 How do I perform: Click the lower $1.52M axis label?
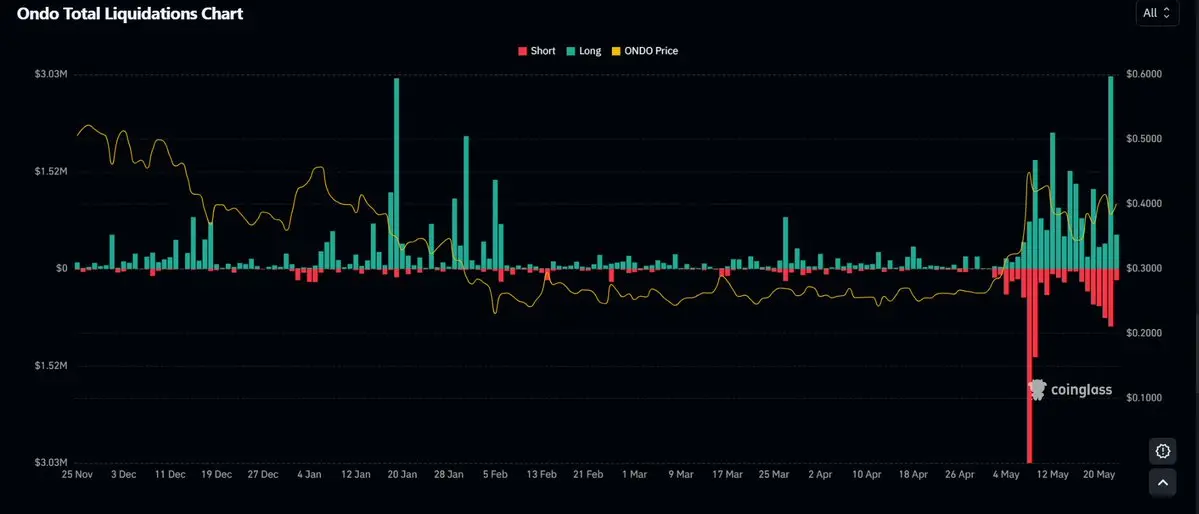coord(51,366)
